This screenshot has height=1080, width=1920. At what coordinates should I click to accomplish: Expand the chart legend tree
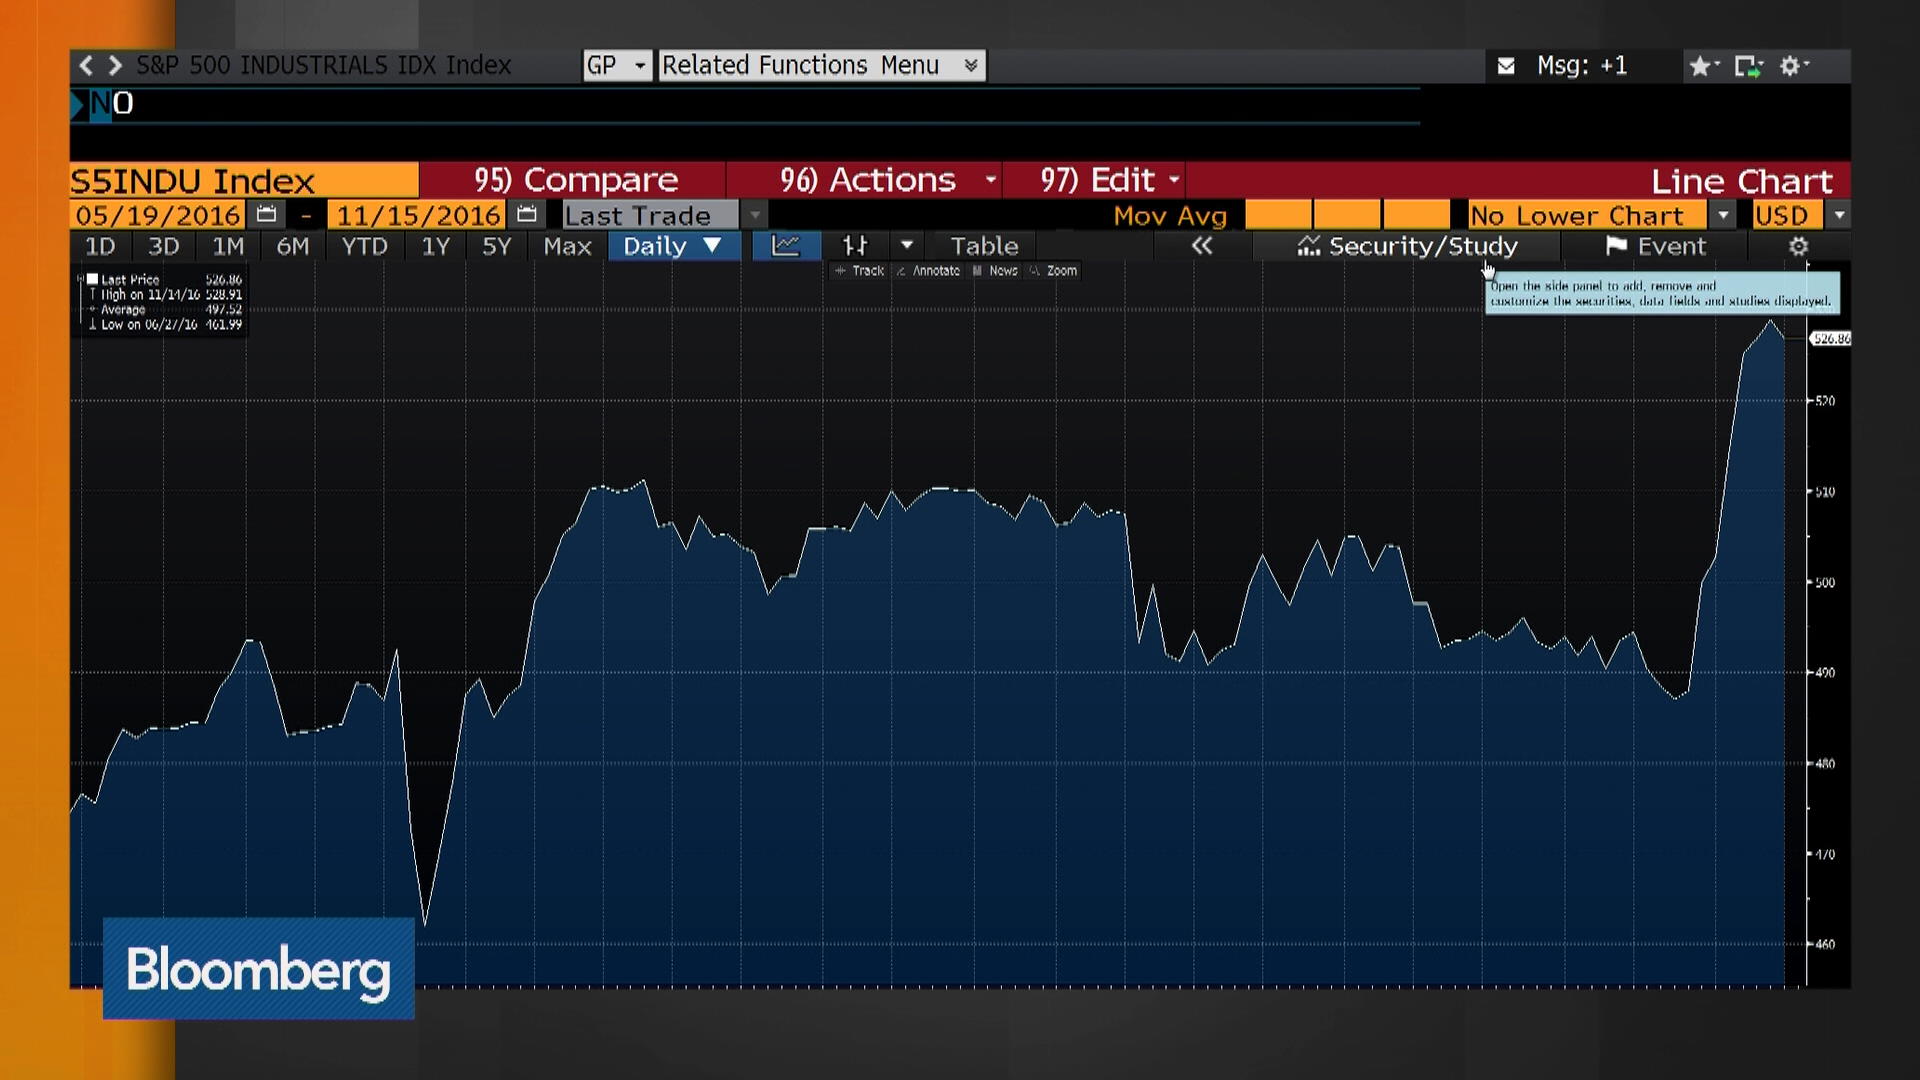pyautogui.click(x=80, y=280)
